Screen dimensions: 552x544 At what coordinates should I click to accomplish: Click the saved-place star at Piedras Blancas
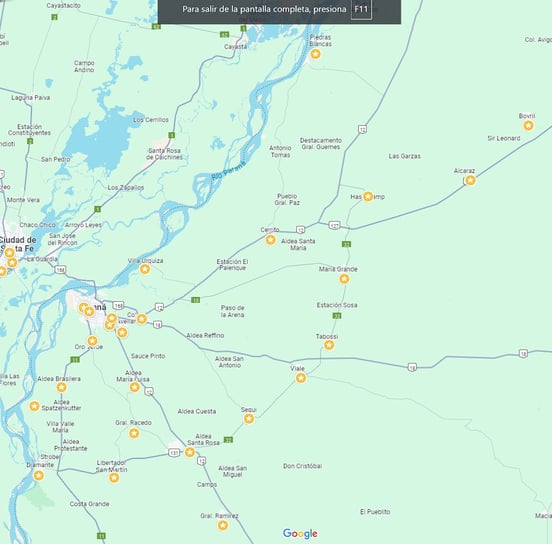315,54
